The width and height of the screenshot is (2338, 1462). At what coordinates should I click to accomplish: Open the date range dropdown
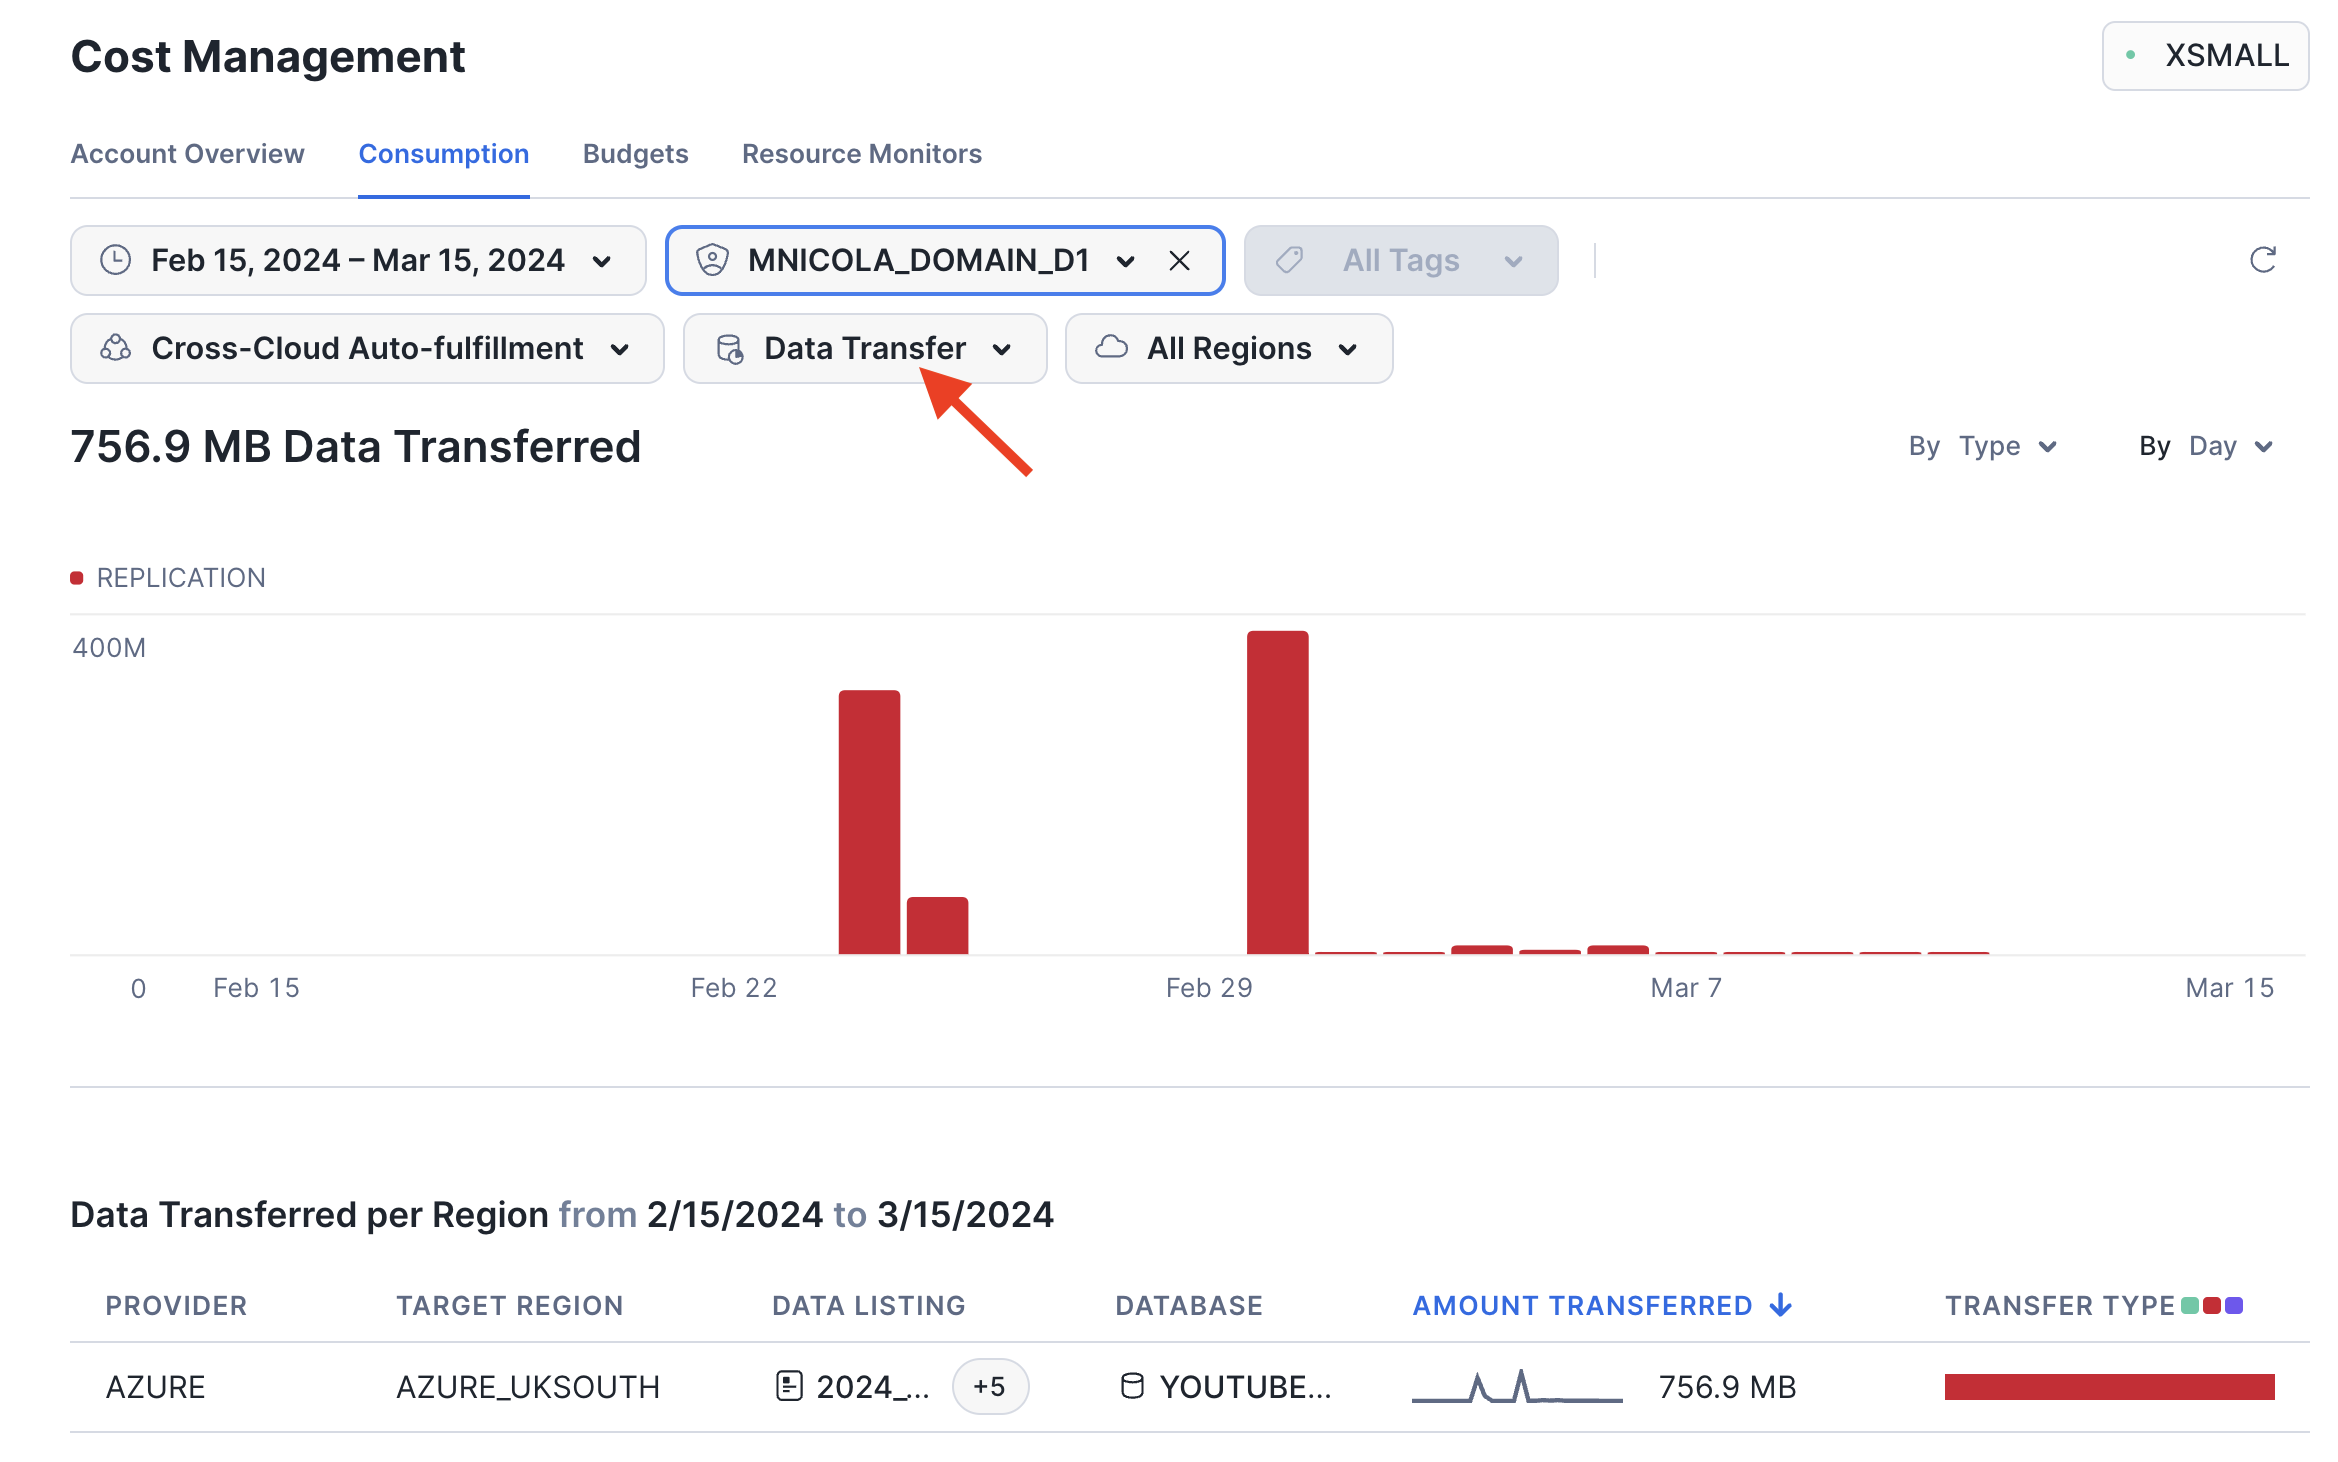(x=358, y=260)
